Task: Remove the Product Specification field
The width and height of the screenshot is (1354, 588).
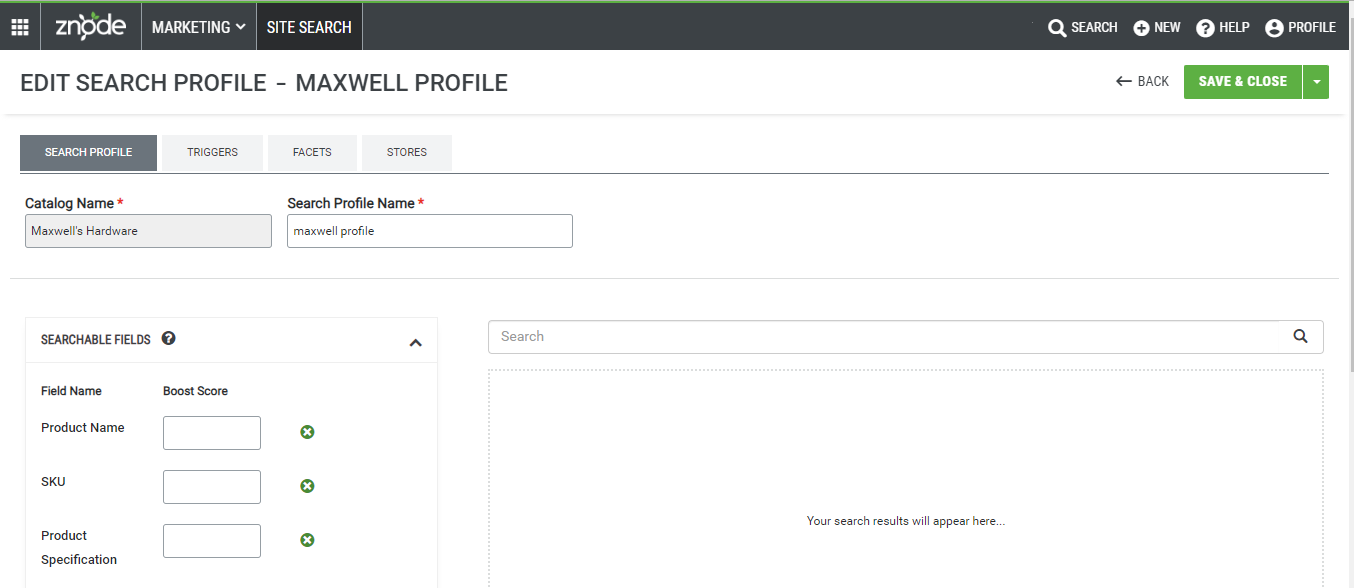Action: coord(308,540)
